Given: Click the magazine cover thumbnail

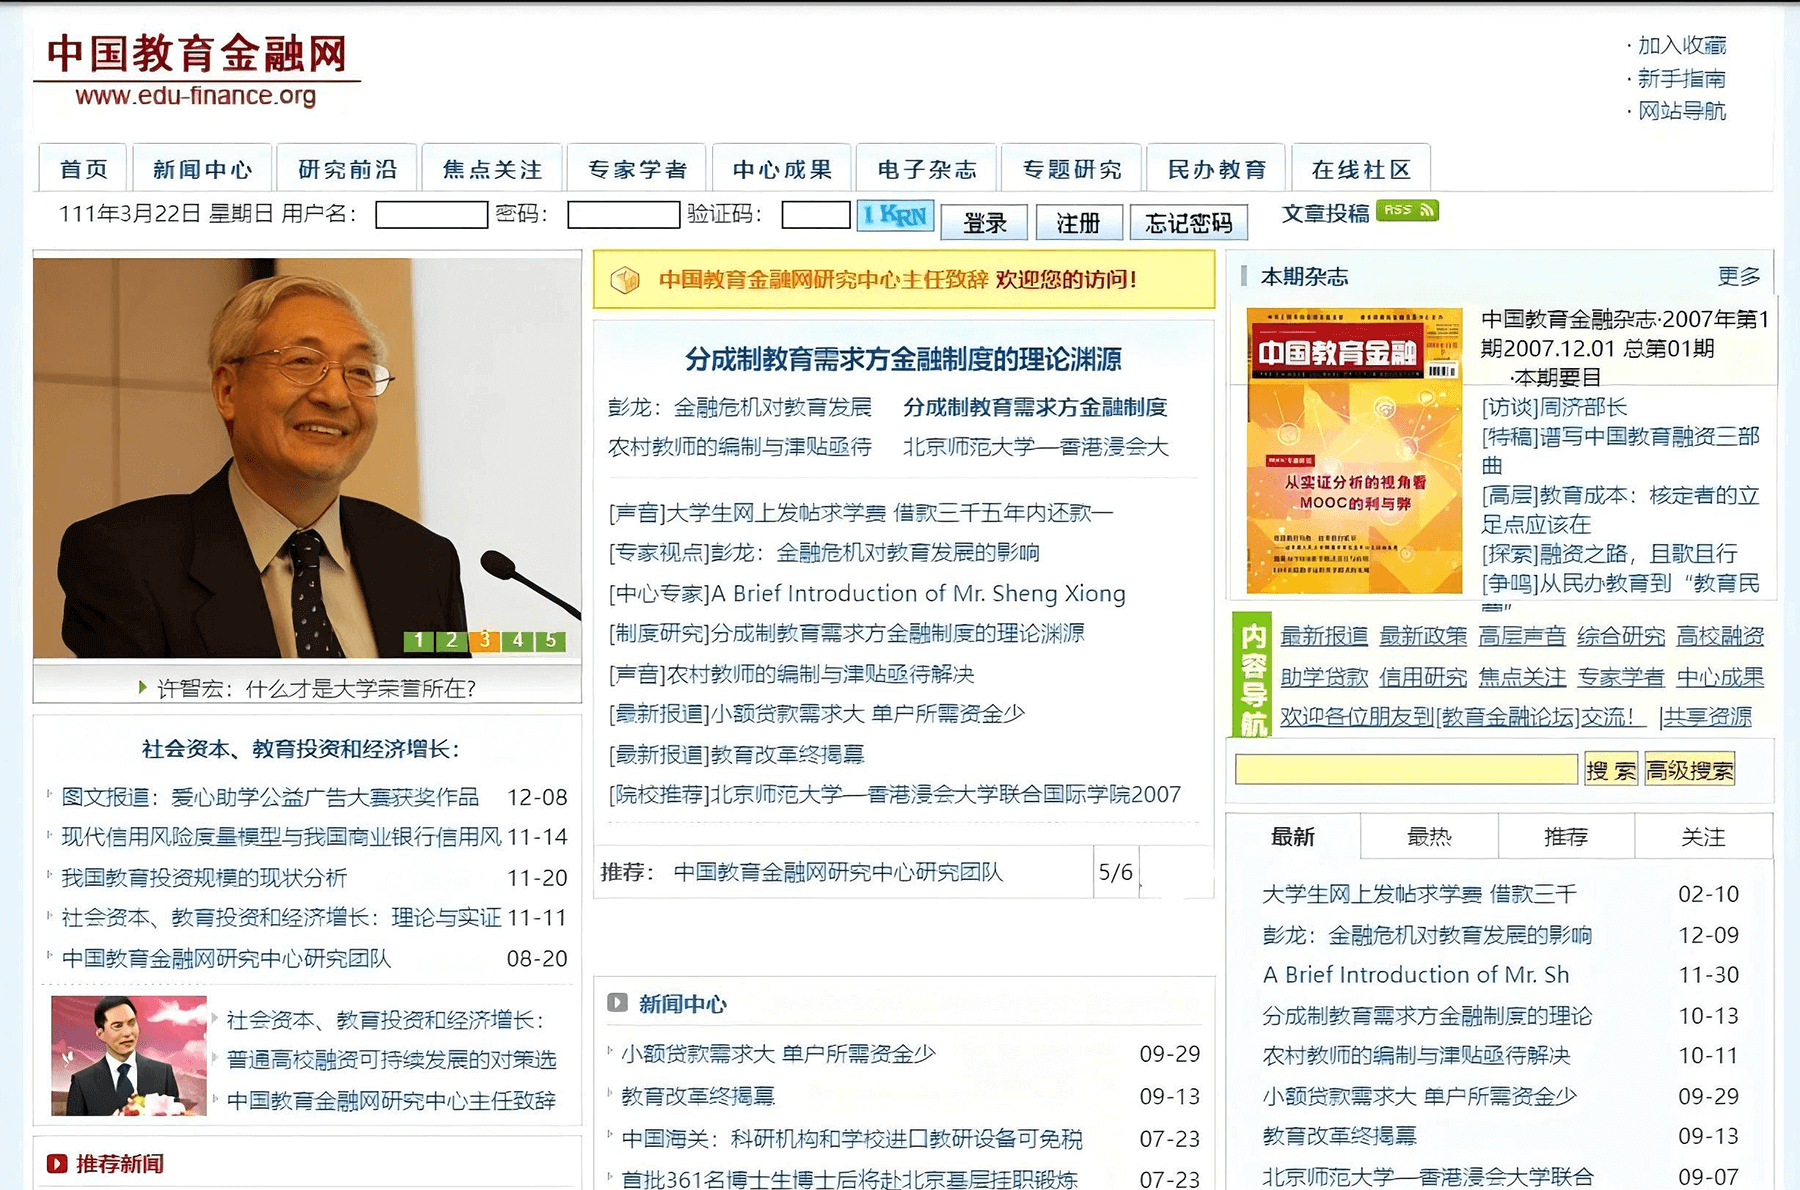Looking at the screenshot, I should click(x=1354, y=452).
